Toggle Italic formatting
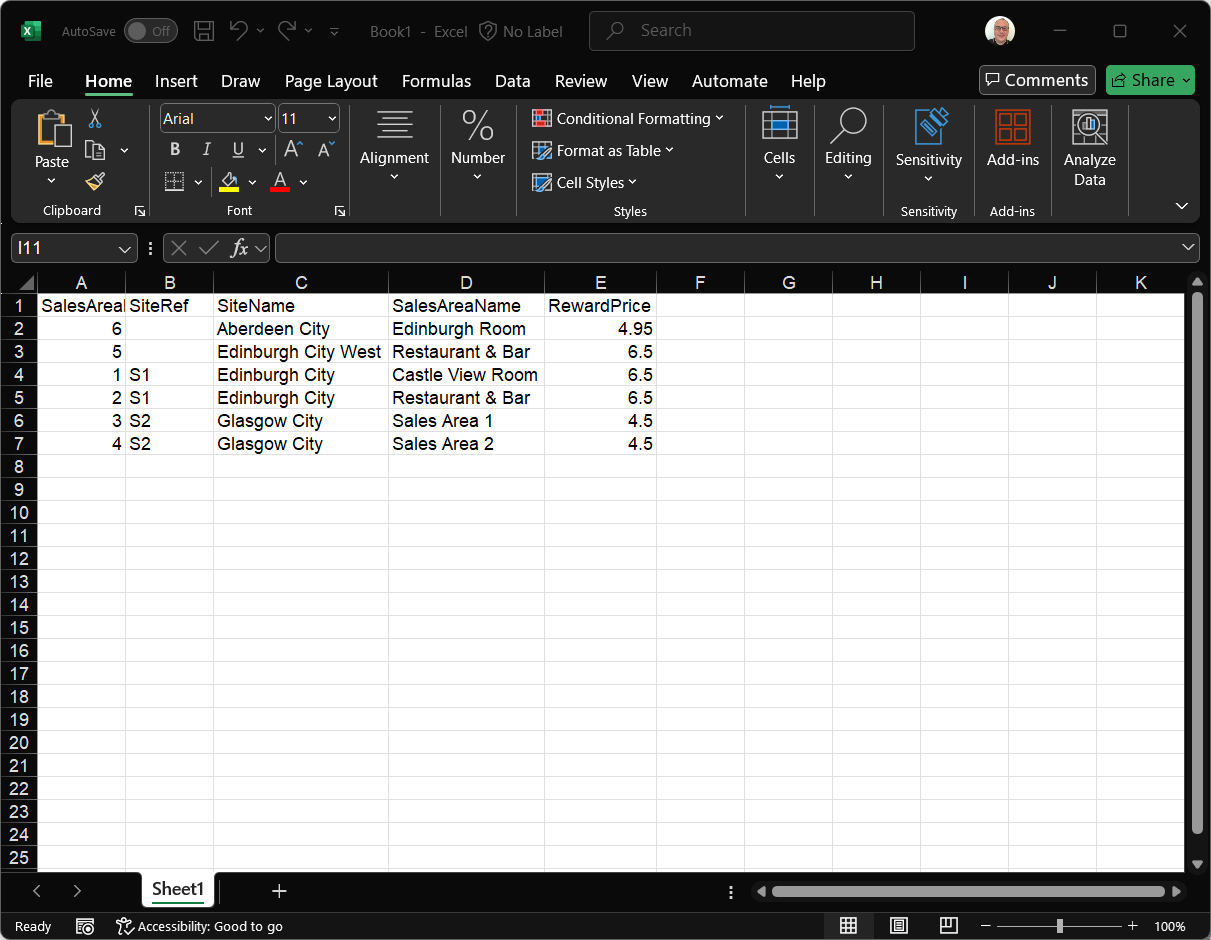 (206, 150)
